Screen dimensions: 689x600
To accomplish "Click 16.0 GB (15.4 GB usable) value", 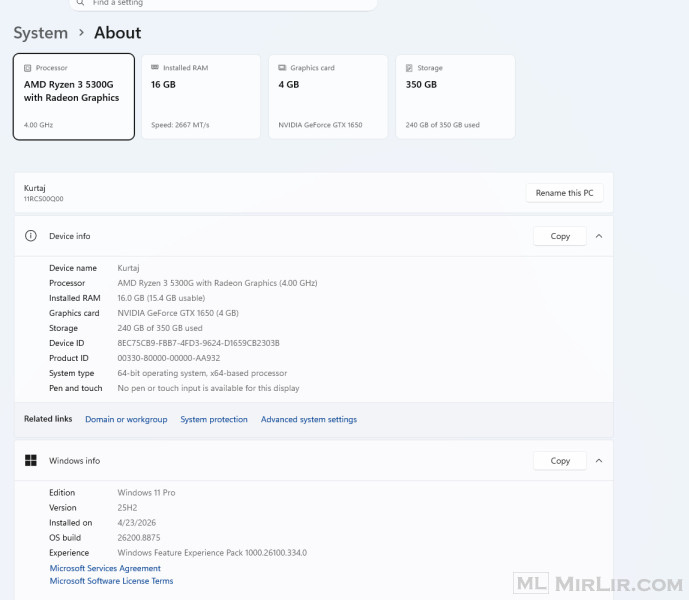I will coord(161,298).
